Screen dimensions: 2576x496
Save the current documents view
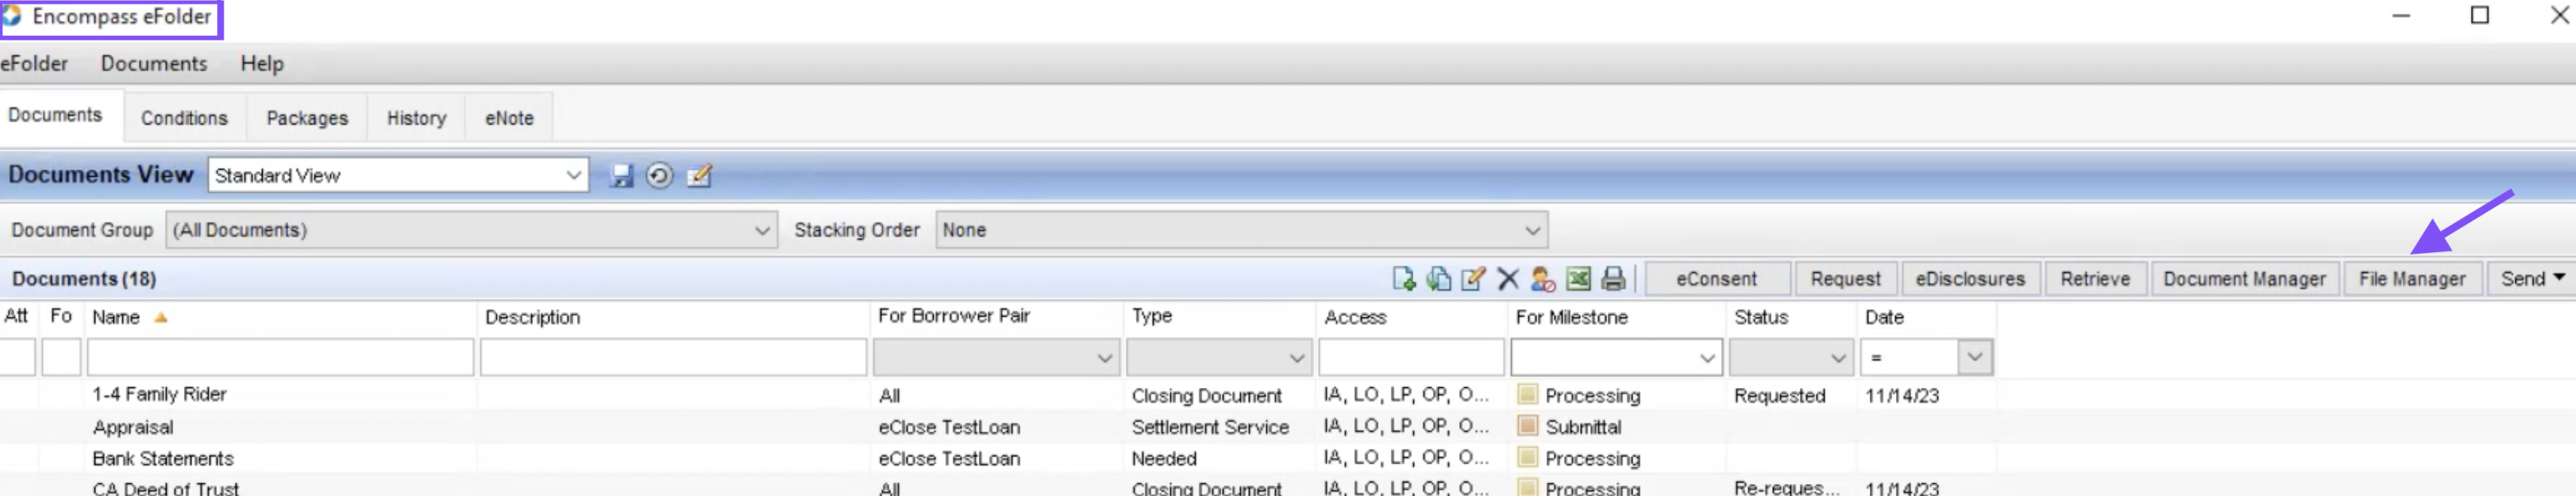coord(622,176)
